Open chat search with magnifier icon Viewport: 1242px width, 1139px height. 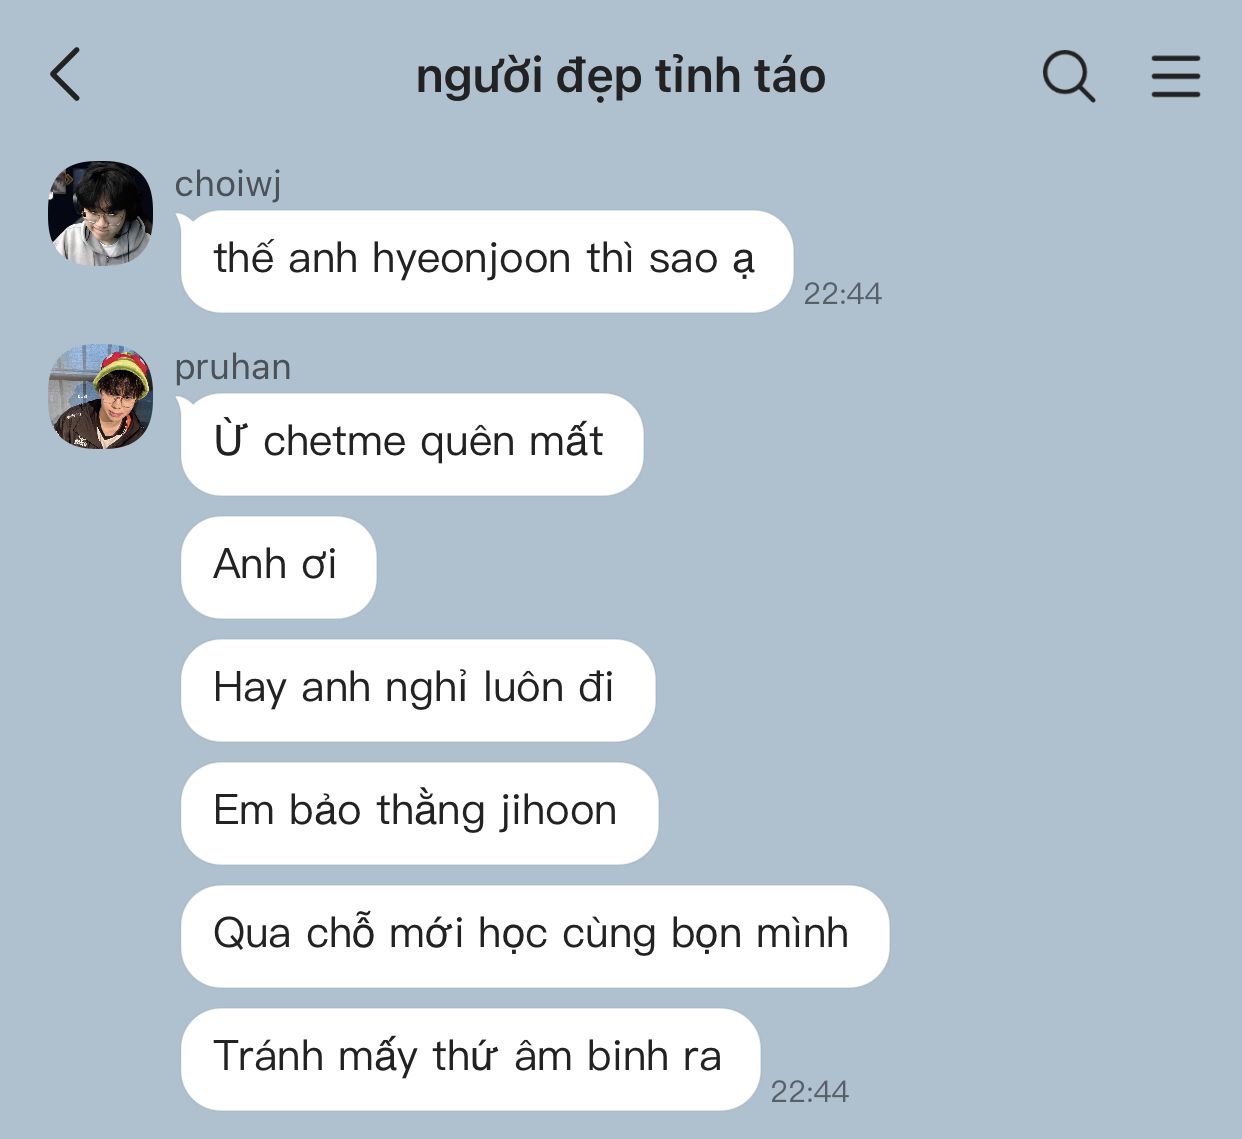click(x=1069, y=76)
